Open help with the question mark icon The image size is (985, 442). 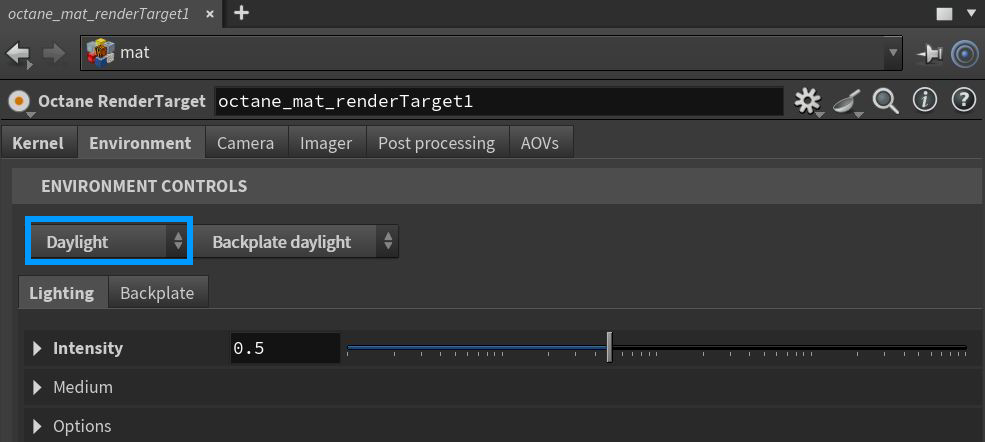coord(963,100)
